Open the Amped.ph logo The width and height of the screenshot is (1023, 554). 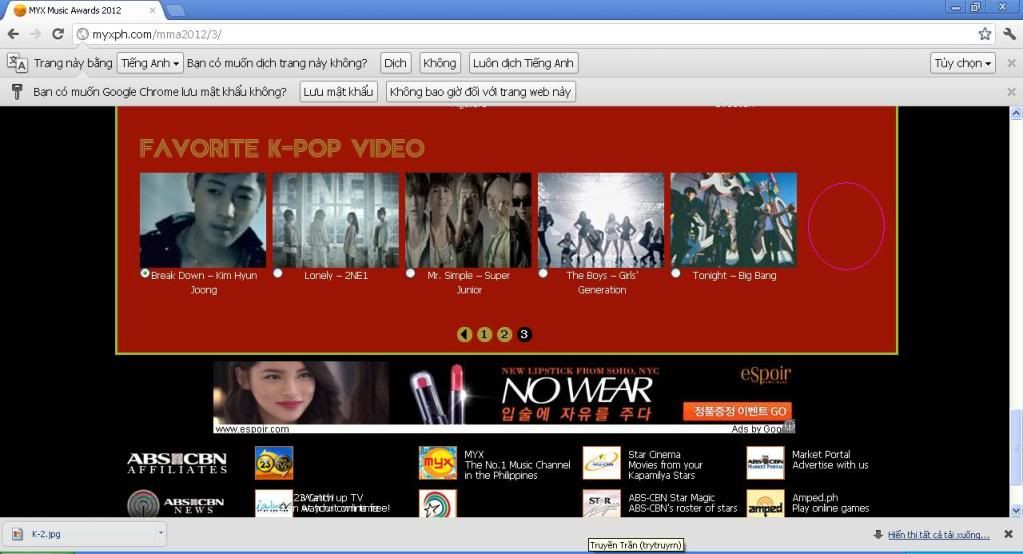[765, 504]
